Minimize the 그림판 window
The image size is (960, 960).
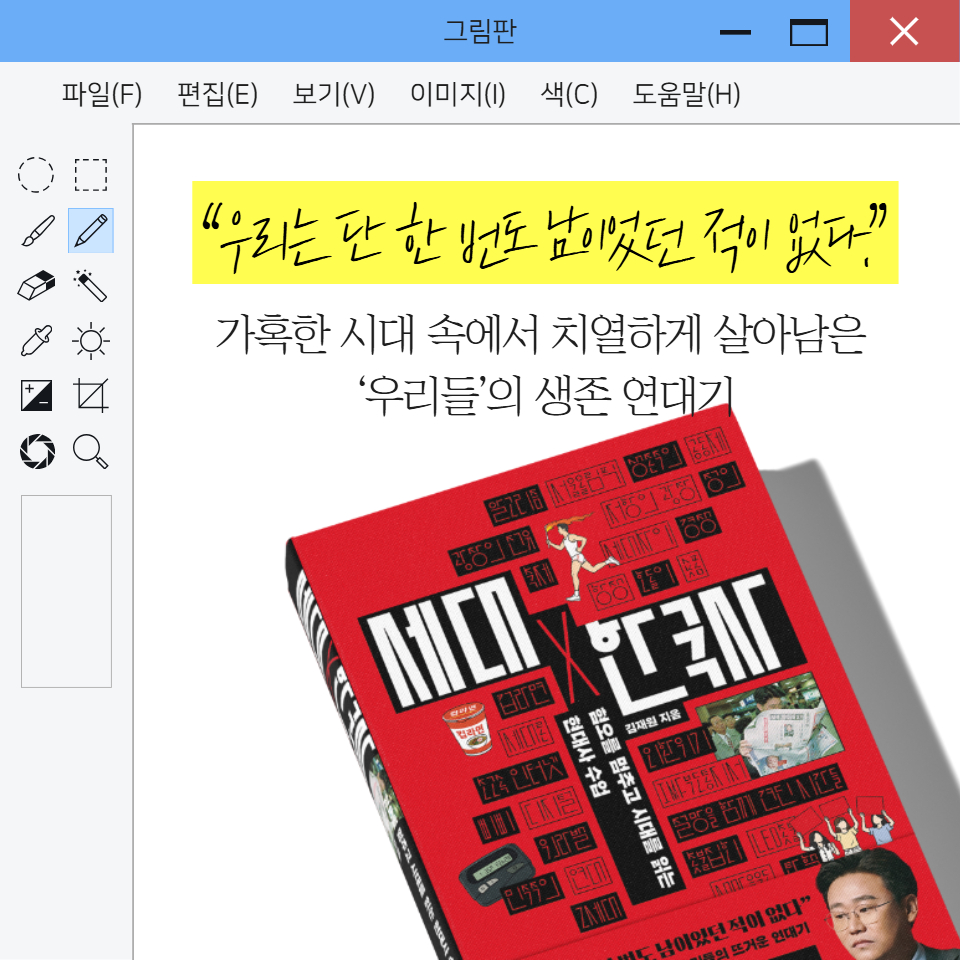735,32
